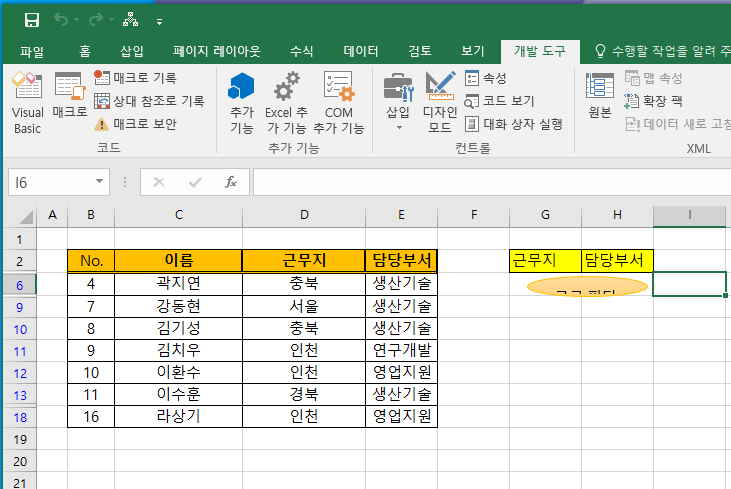Image resolution: width=731 pixels, height=489 pixels.
Task: Open the XML 원본 pane
Action: point(600,96)
